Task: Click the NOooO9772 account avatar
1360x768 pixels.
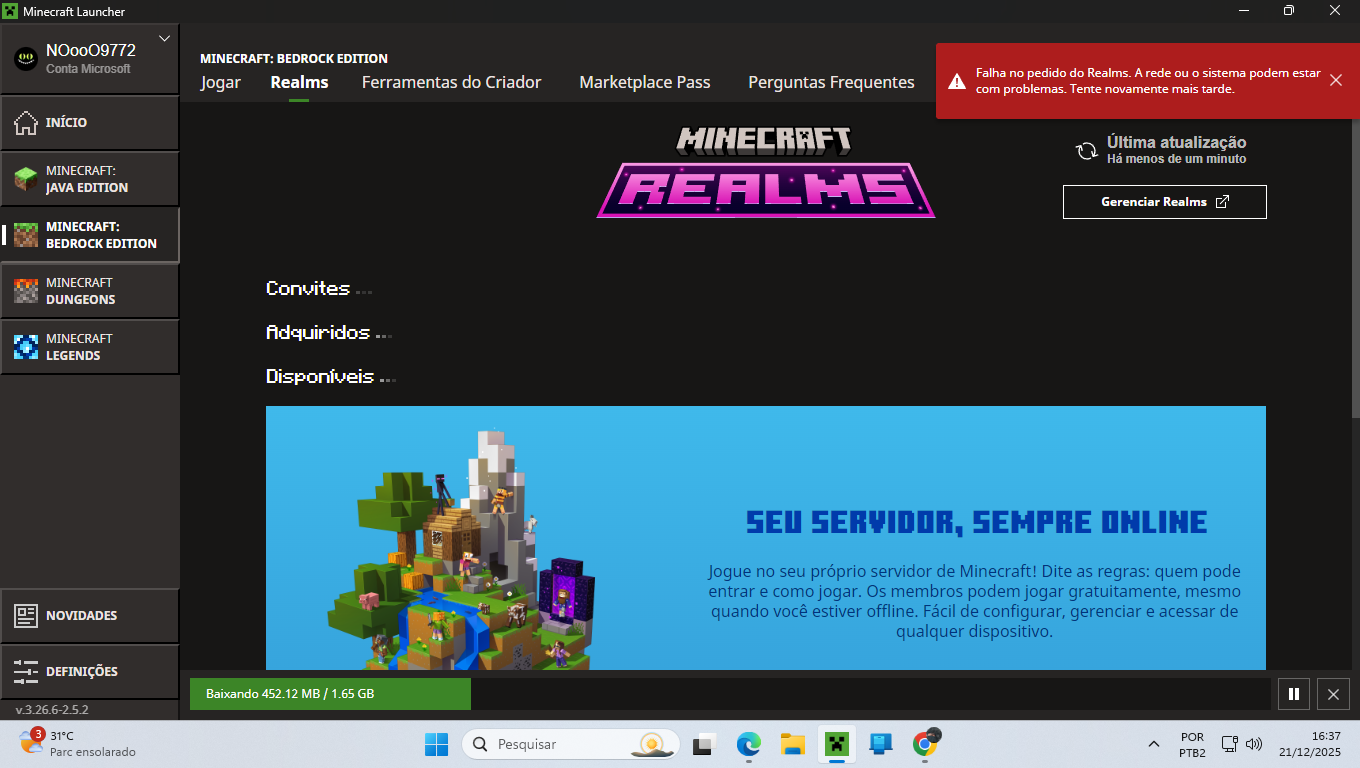Action: point(26,58)
